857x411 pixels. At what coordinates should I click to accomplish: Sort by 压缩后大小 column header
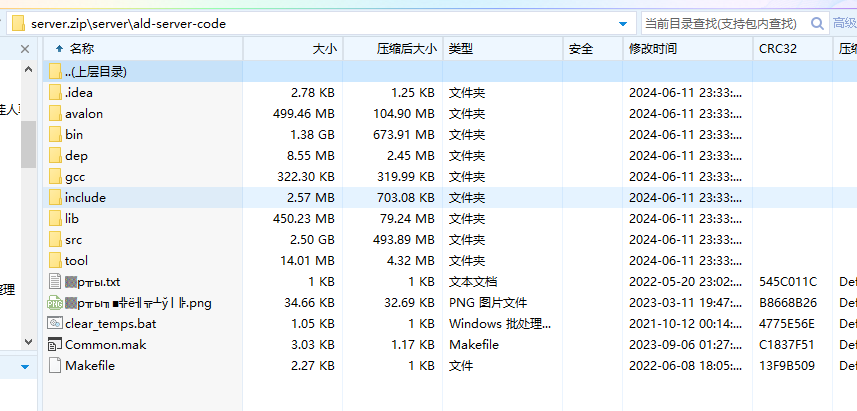point(406,48)
